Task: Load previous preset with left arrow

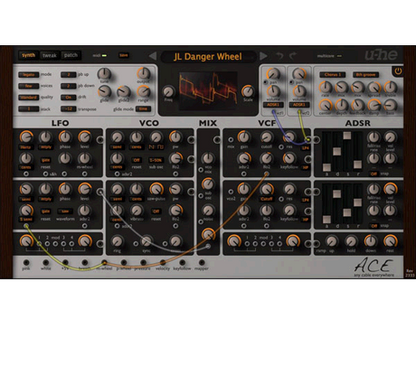Action: [153, 56]
